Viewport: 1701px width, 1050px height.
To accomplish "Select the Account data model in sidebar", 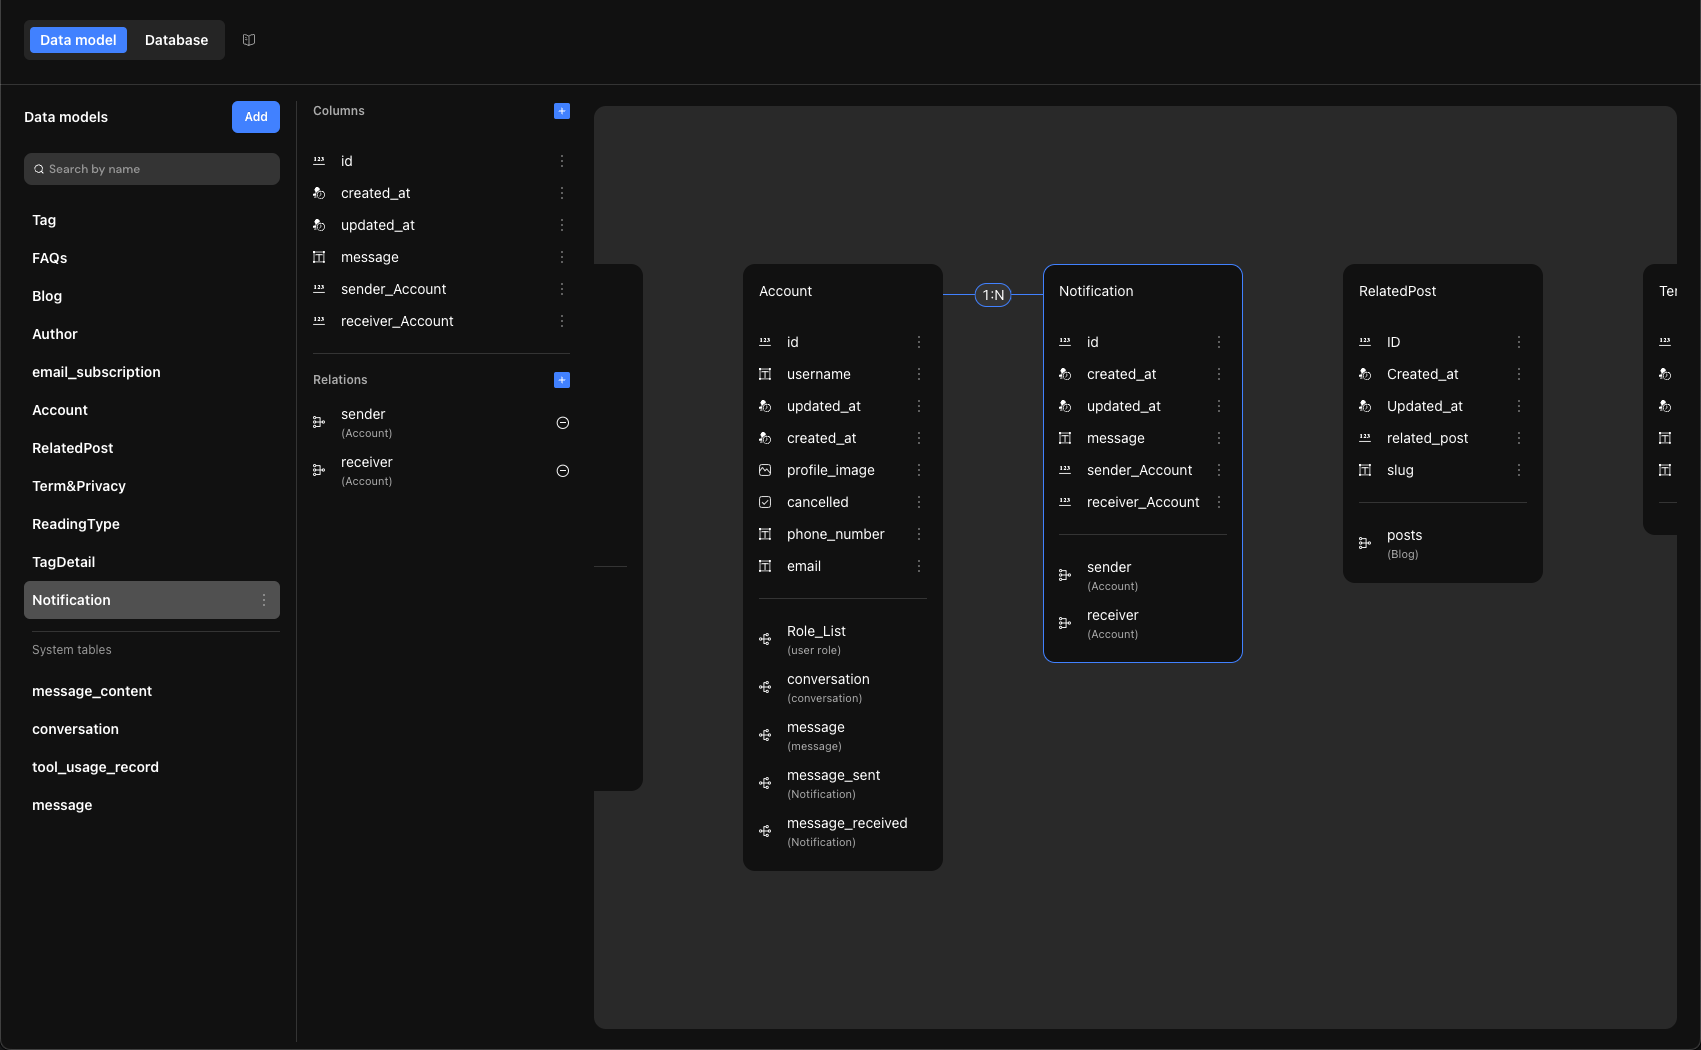I will point(152,410).
